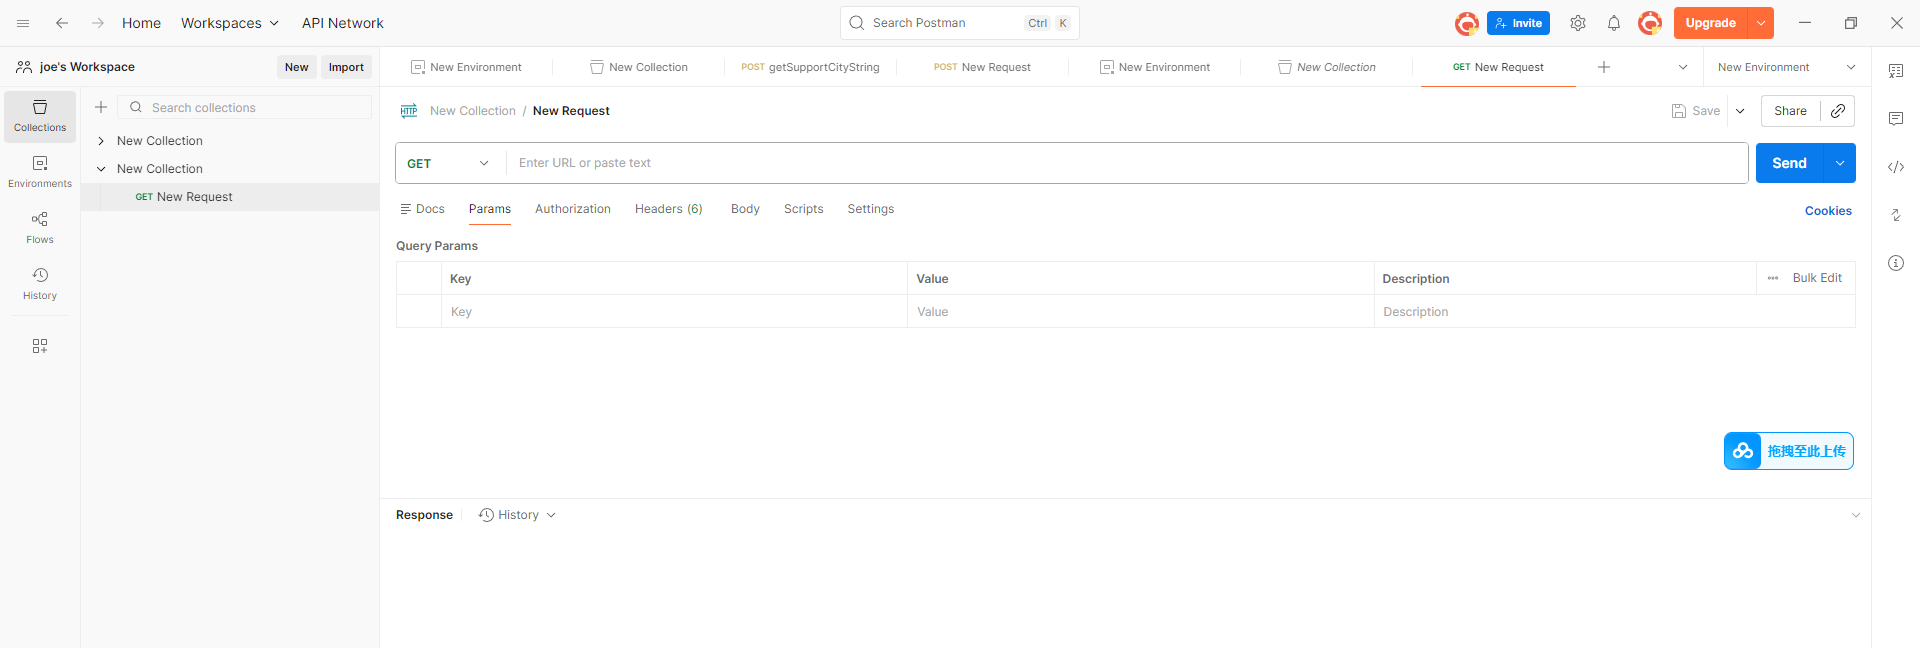
Task: Switch to the Settings tab
Action: [871, 209]
